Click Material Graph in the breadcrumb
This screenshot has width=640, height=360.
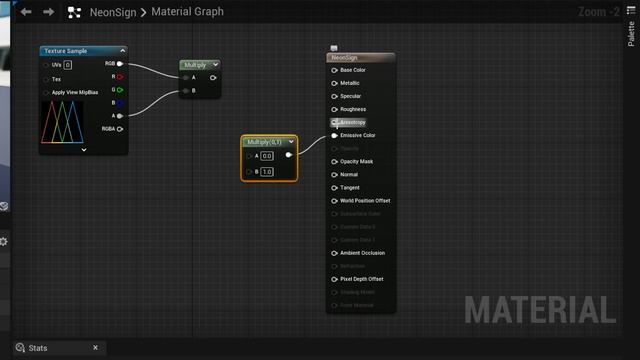[187, 12]
